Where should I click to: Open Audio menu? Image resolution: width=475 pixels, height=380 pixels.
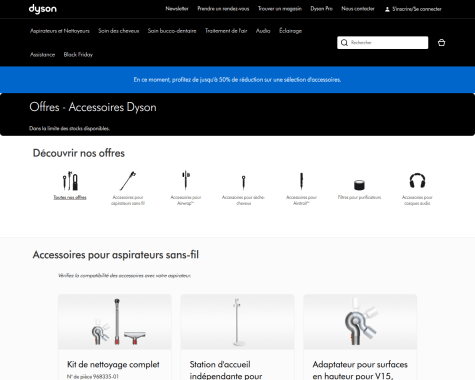click(x=263, y=31)
